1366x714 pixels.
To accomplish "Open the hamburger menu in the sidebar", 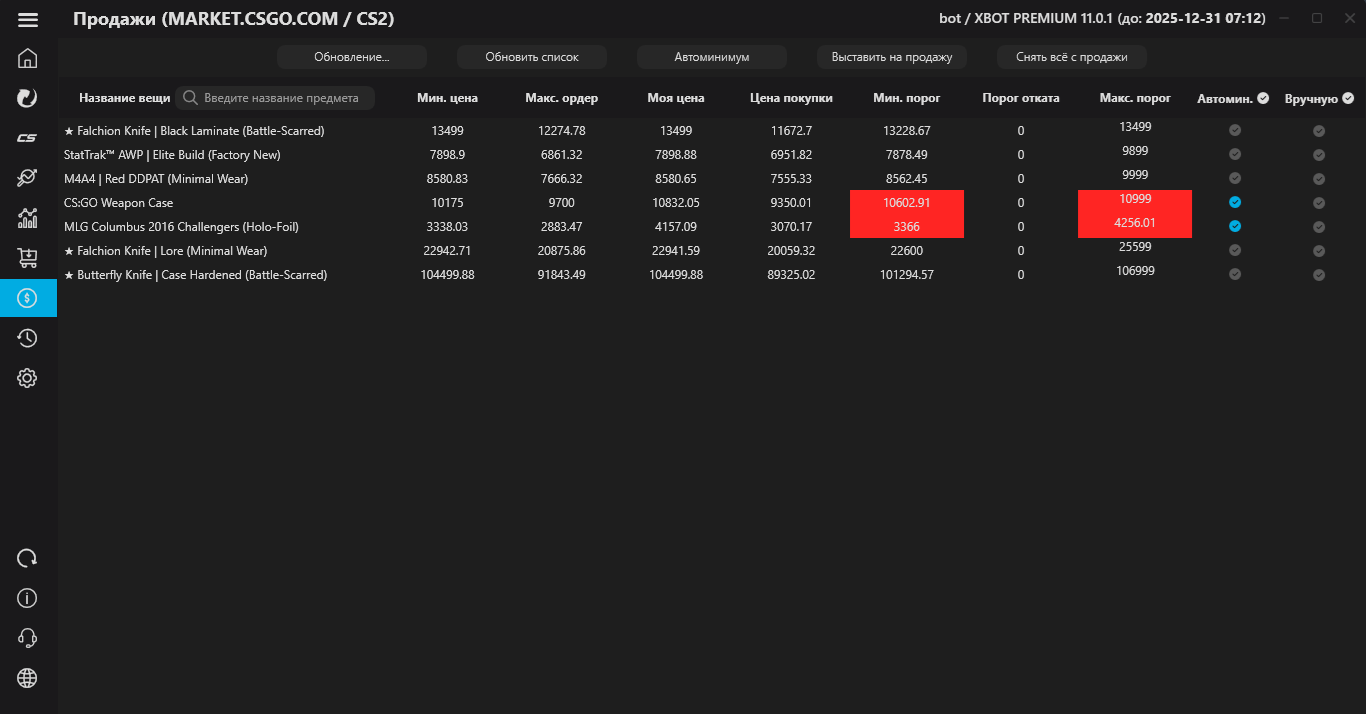I will point(28,20).
